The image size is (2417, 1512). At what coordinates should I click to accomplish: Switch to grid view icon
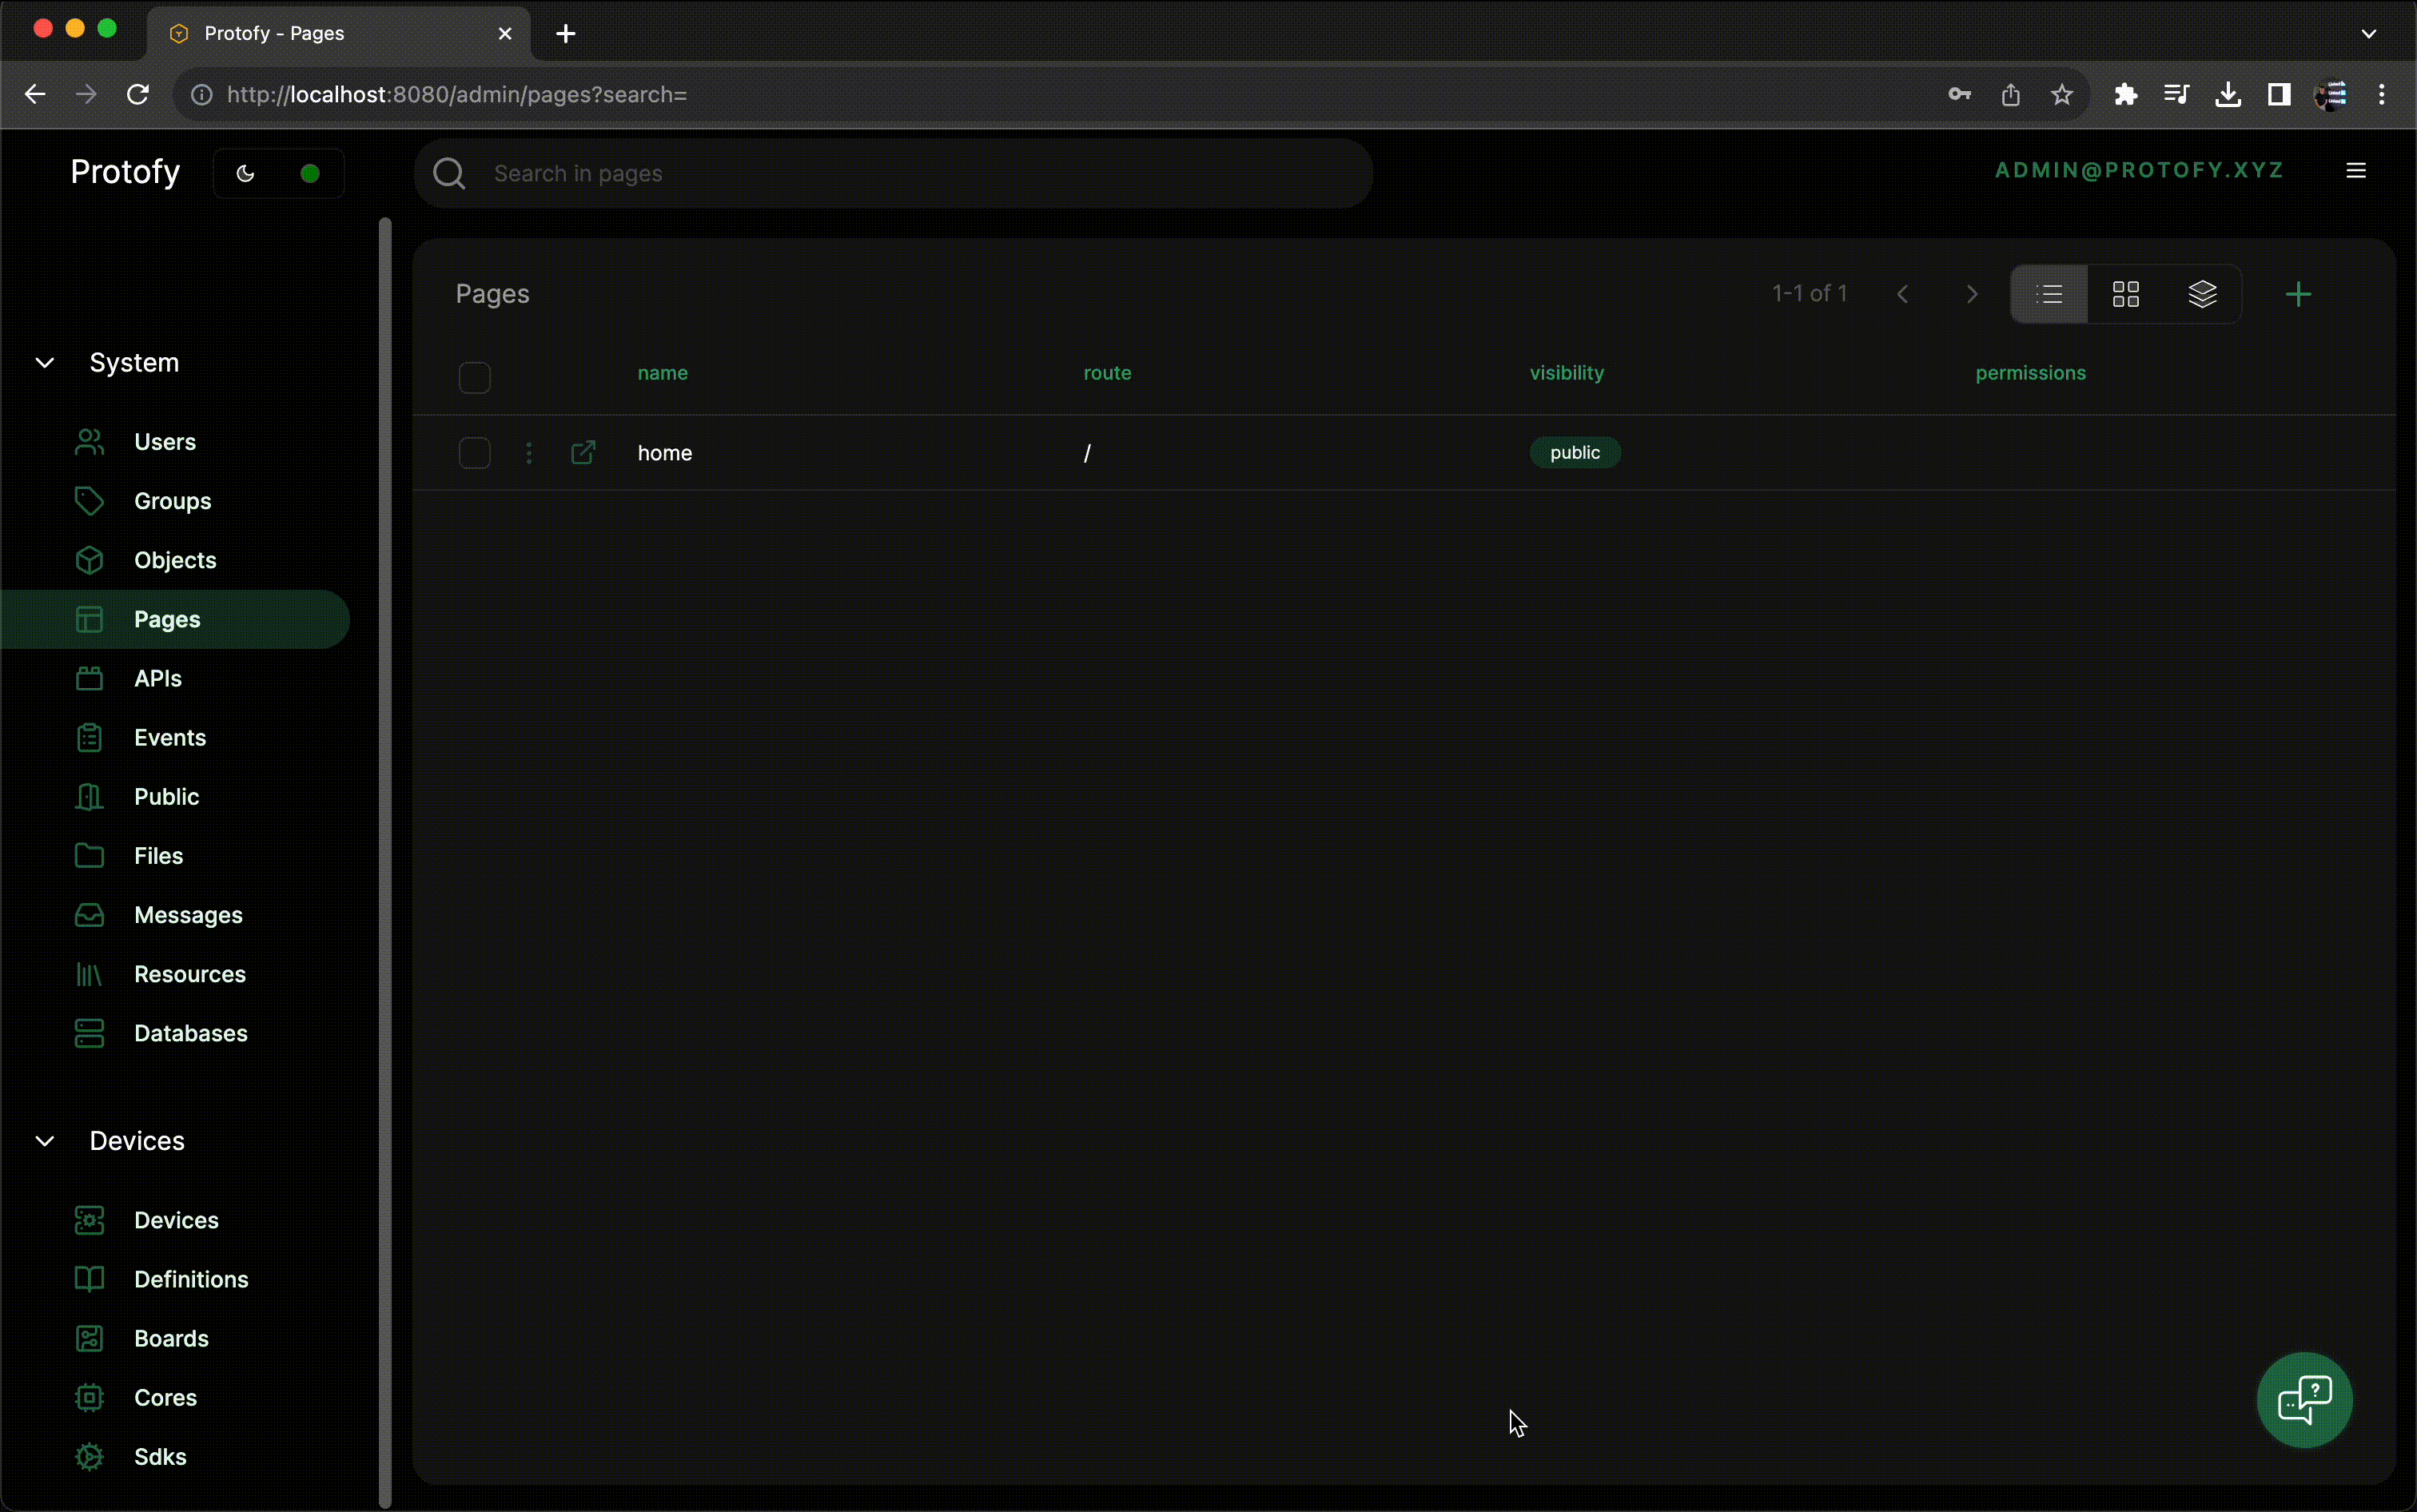2125,294
